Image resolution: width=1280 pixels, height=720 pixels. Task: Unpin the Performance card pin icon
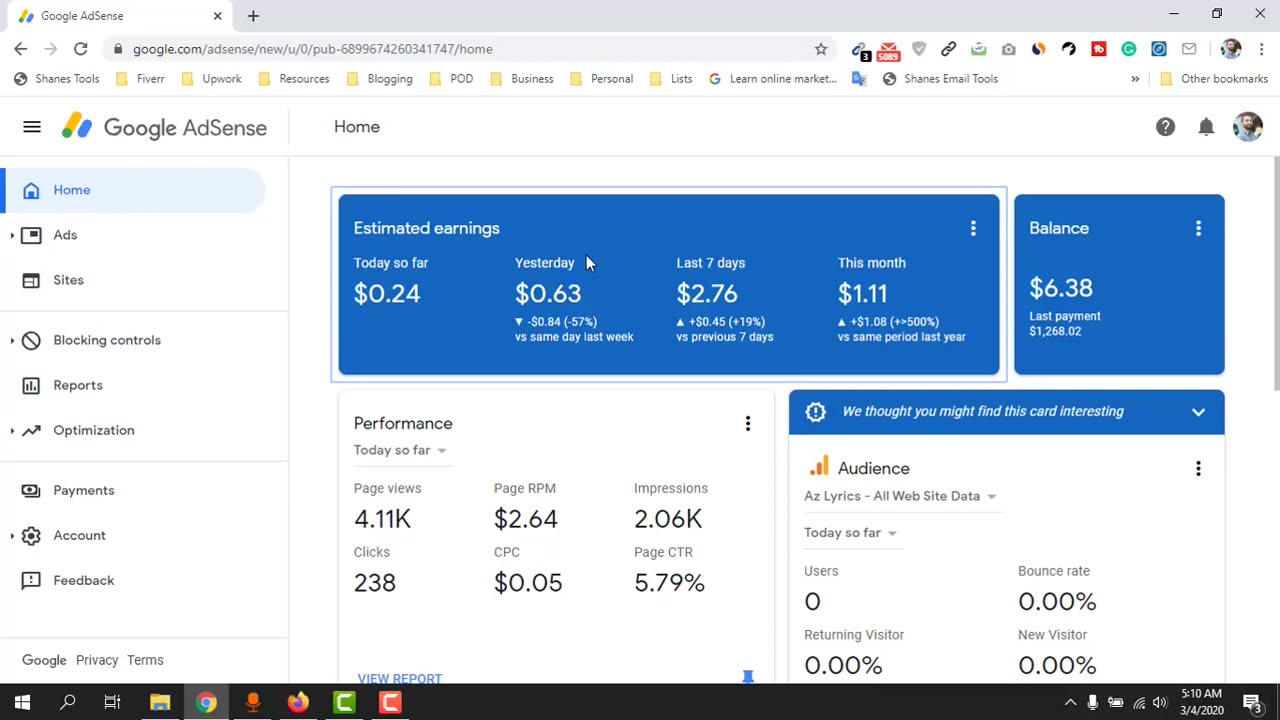tap(747, 678)
